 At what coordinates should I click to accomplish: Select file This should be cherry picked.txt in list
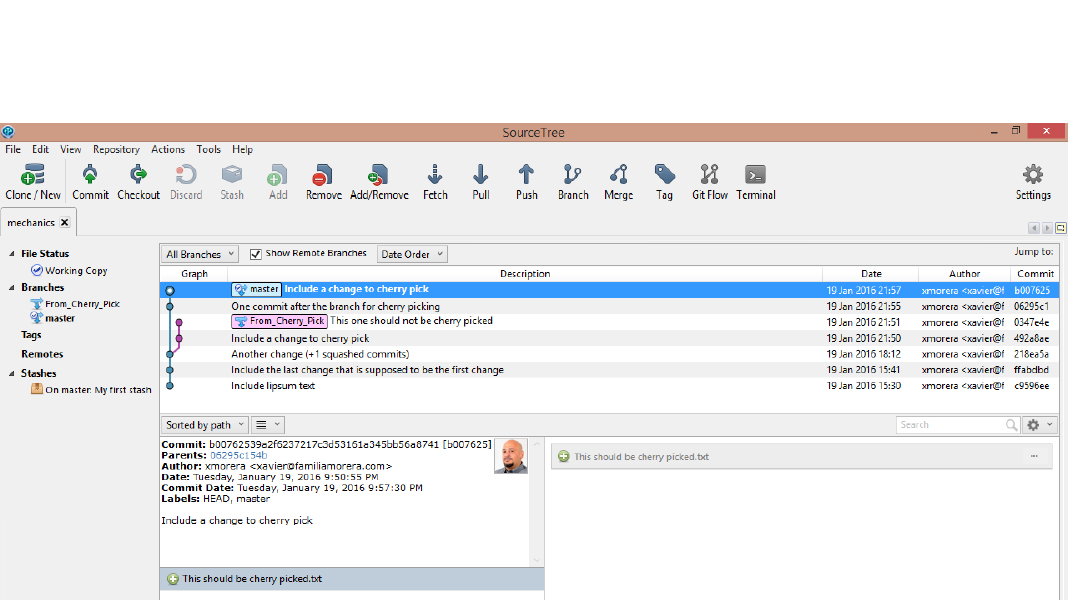352,579
